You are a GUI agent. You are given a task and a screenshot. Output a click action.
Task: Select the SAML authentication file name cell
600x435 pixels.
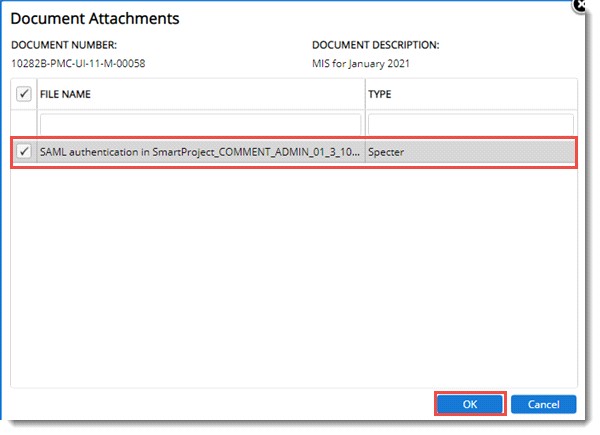[x=200, y=153]
